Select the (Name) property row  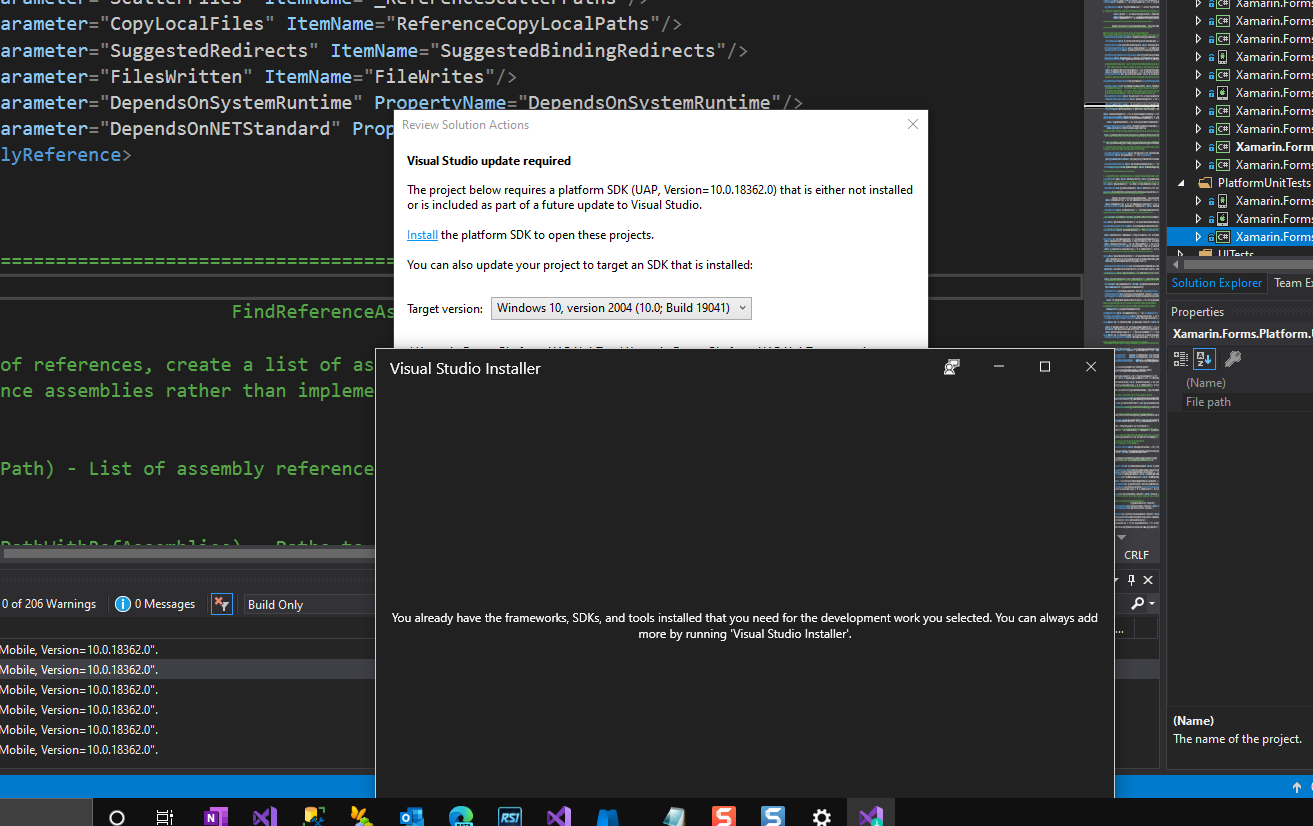click(1240, 382)
